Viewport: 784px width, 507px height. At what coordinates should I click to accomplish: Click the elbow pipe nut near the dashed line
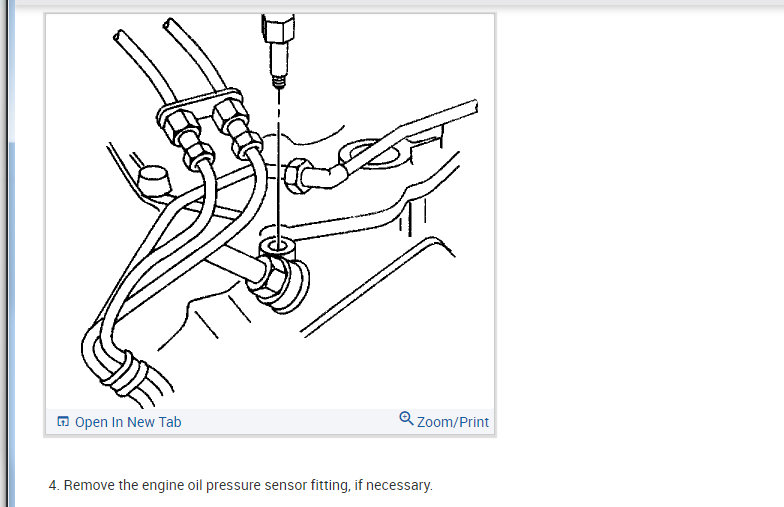pos(296,176)
